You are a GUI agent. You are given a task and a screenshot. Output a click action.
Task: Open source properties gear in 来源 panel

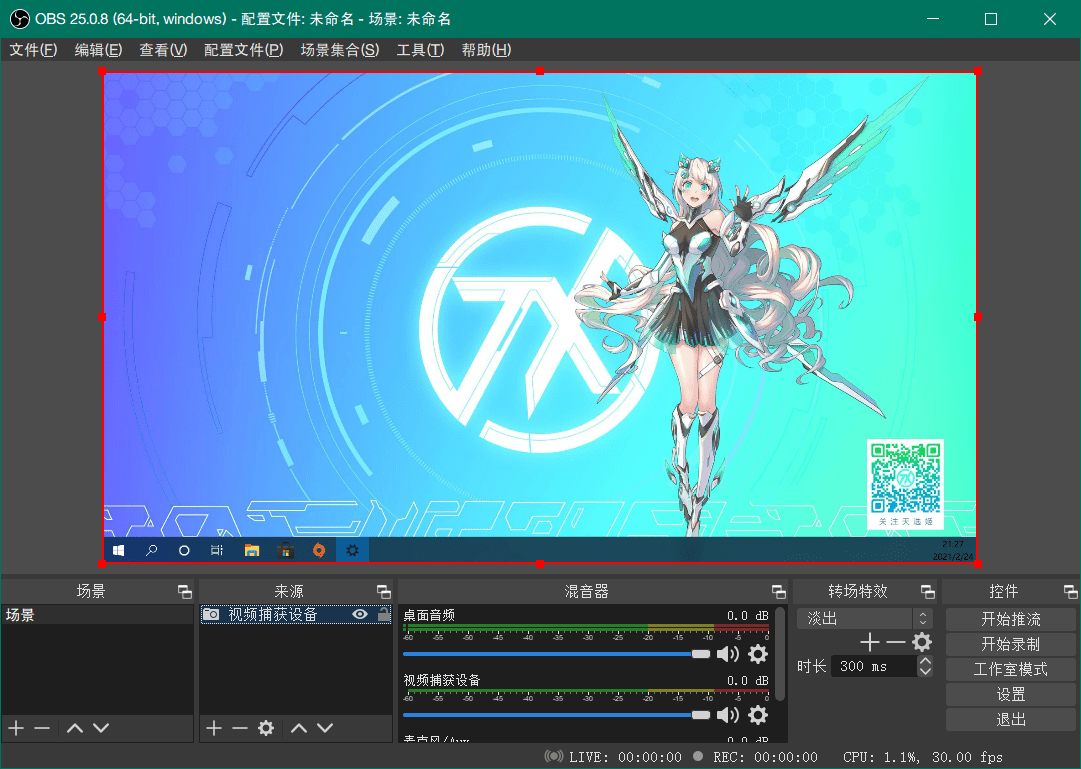266,728
